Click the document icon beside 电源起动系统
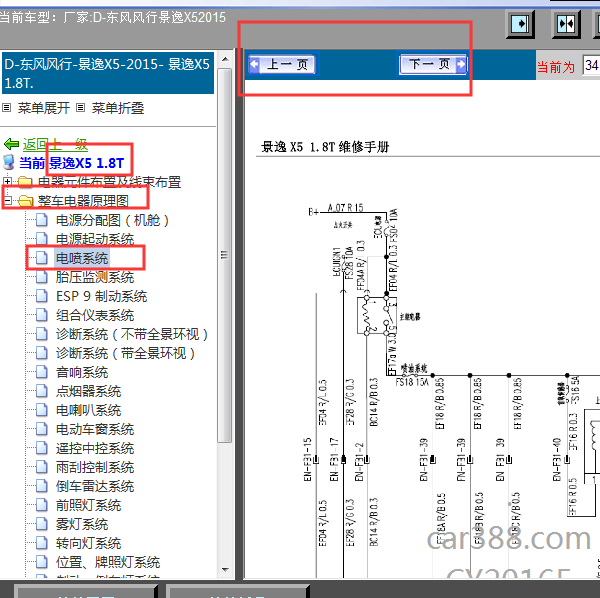The height and width of the screenshot is (598, 600). [x=42, y=240]
